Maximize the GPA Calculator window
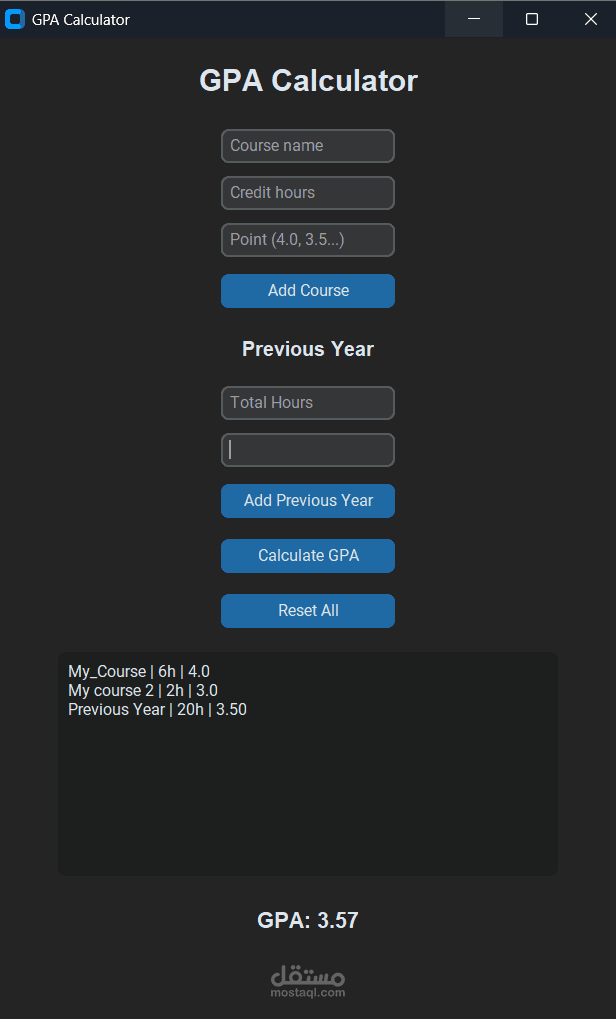 [x=531, y=18]
